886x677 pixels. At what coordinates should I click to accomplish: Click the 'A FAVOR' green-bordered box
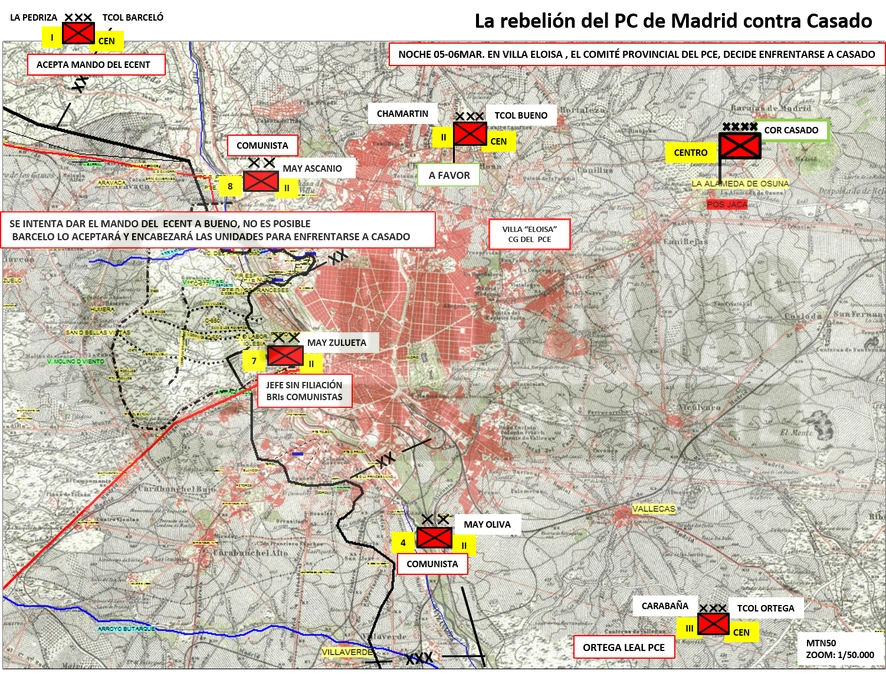(x=449, y=175)
